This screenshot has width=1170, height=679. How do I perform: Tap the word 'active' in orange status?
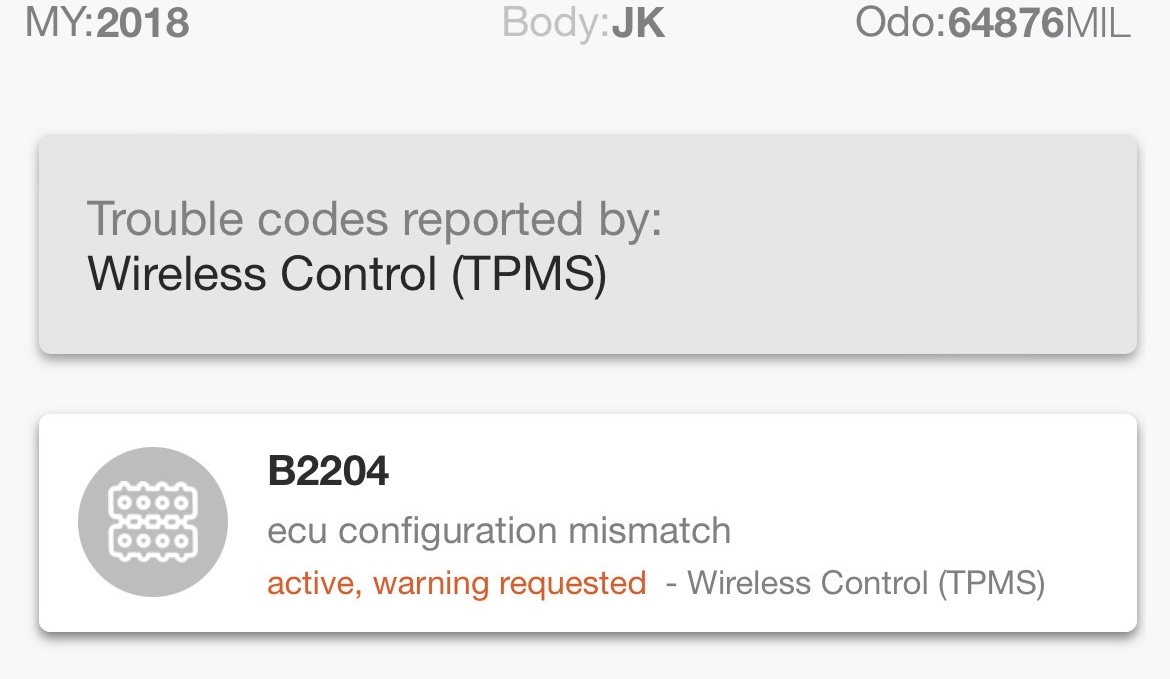click(310, 582)
